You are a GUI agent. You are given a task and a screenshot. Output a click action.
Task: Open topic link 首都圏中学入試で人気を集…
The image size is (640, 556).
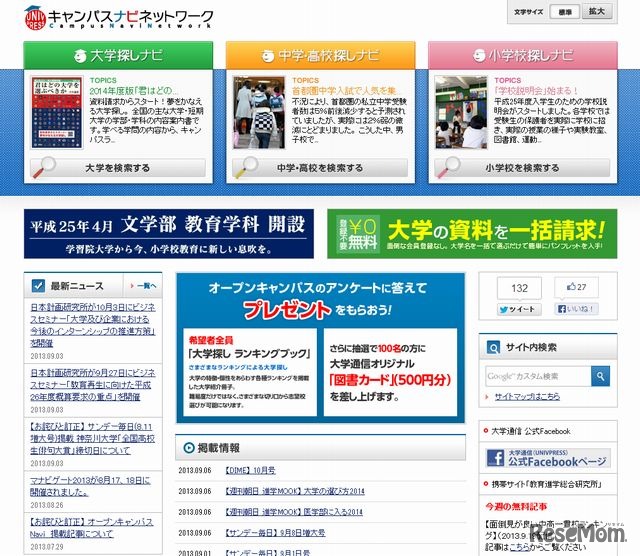(x=346, y=91)
